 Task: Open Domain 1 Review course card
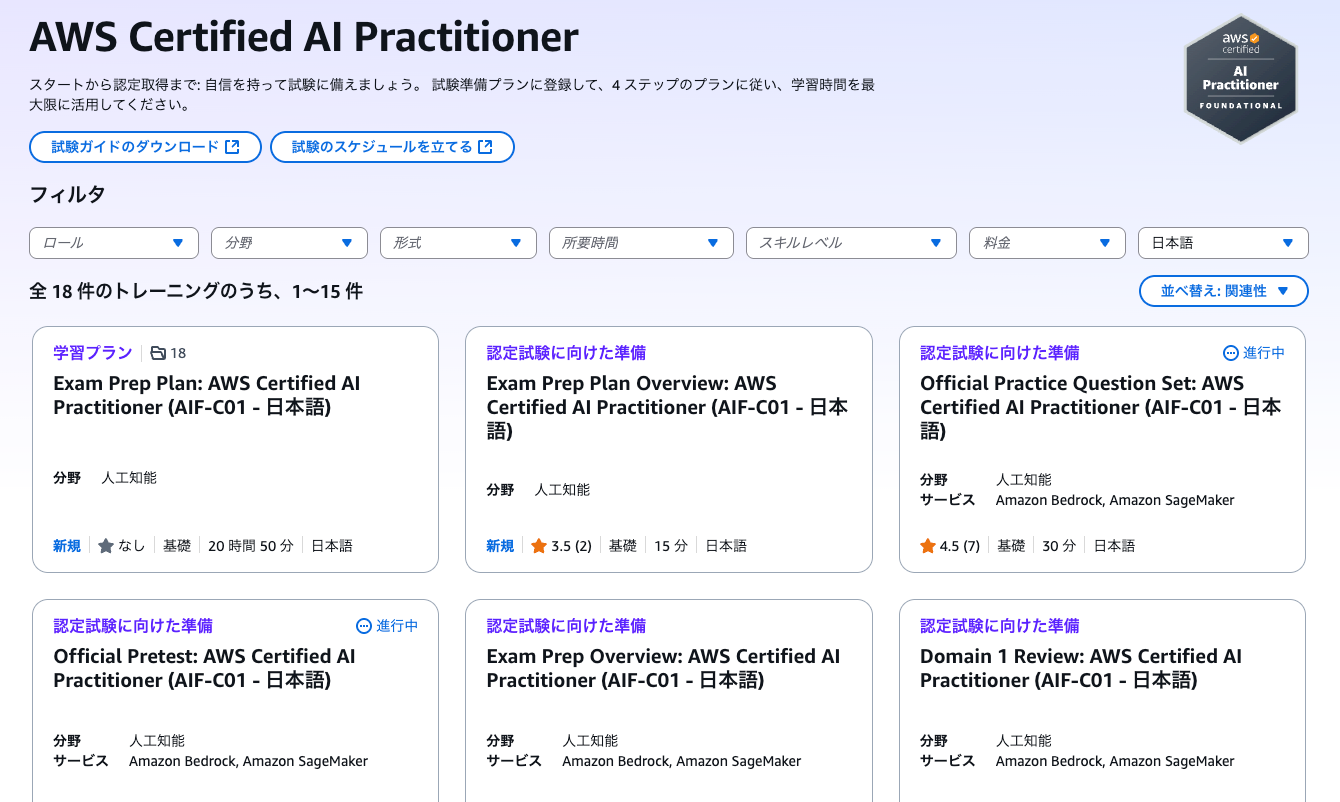(1081, 668)
